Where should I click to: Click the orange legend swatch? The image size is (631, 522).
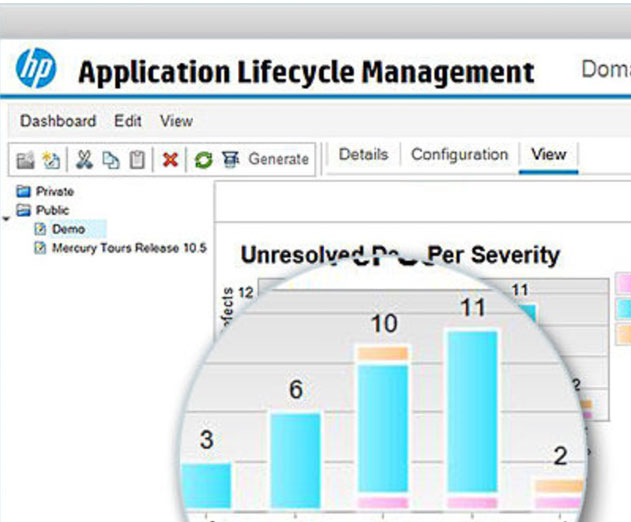(x=624, y=335)
